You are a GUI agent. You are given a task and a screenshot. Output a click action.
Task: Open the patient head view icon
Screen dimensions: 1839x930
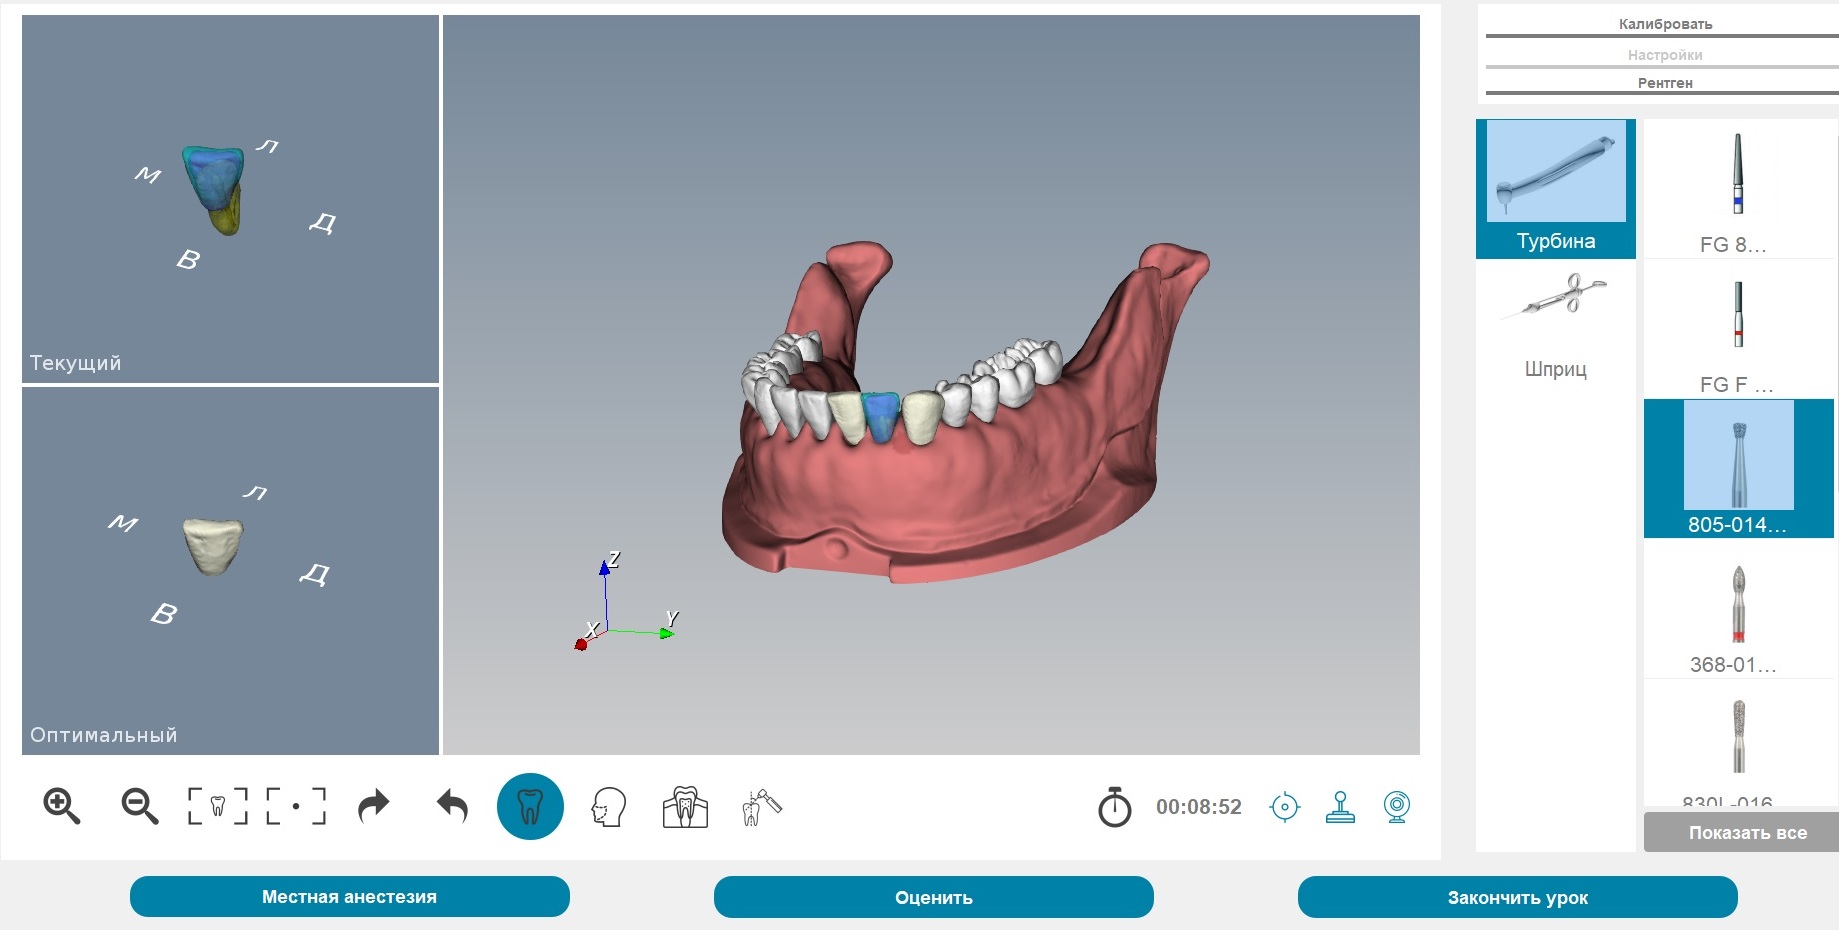pos(608,806)
